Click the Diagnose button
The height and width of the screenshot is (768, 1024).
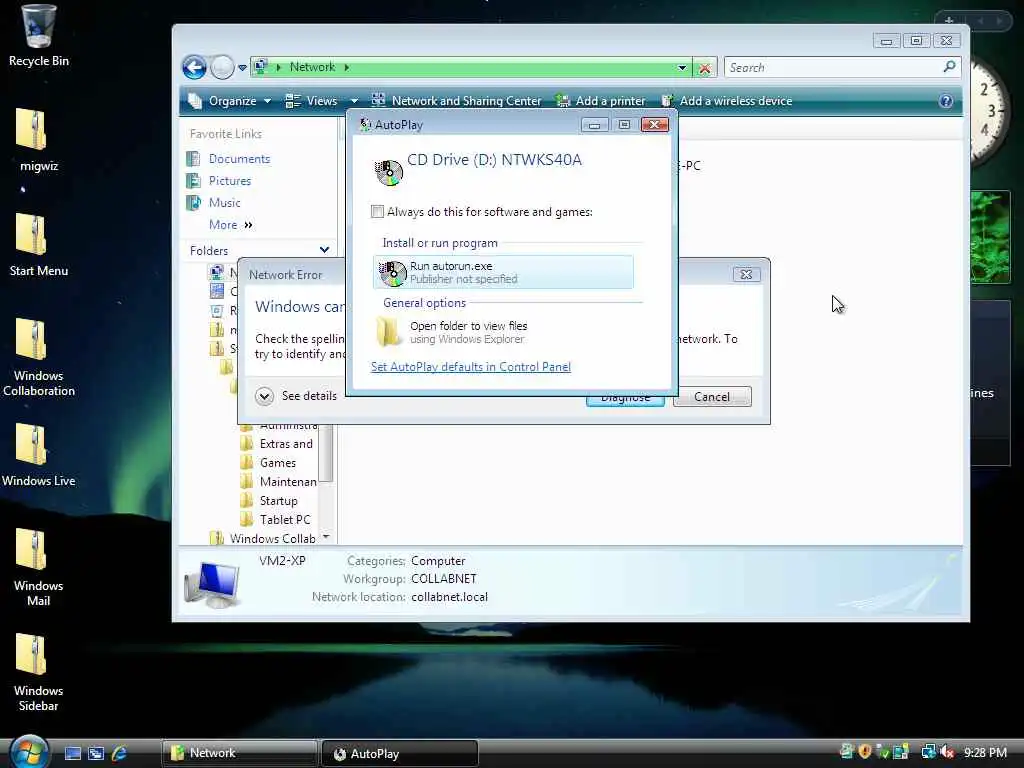pyautogui.click(x=625, y=400)
